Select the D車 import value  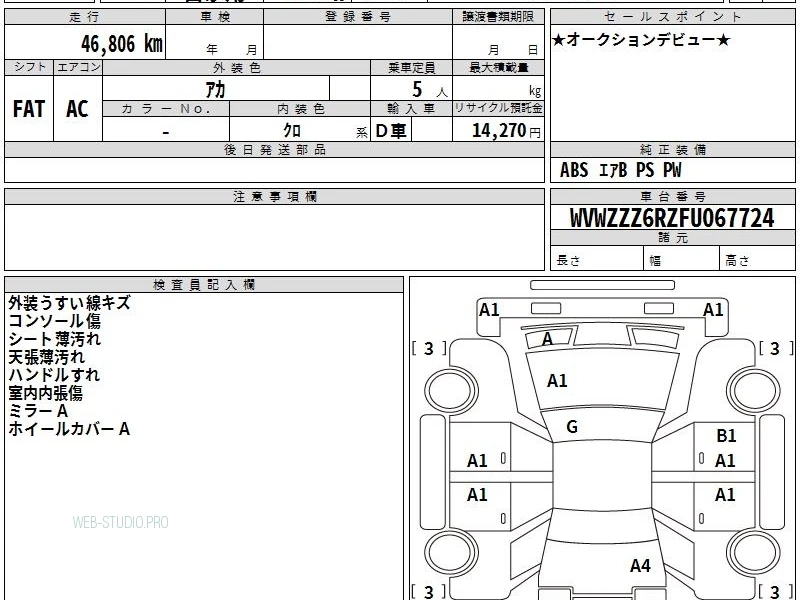(x=391, y=131)
